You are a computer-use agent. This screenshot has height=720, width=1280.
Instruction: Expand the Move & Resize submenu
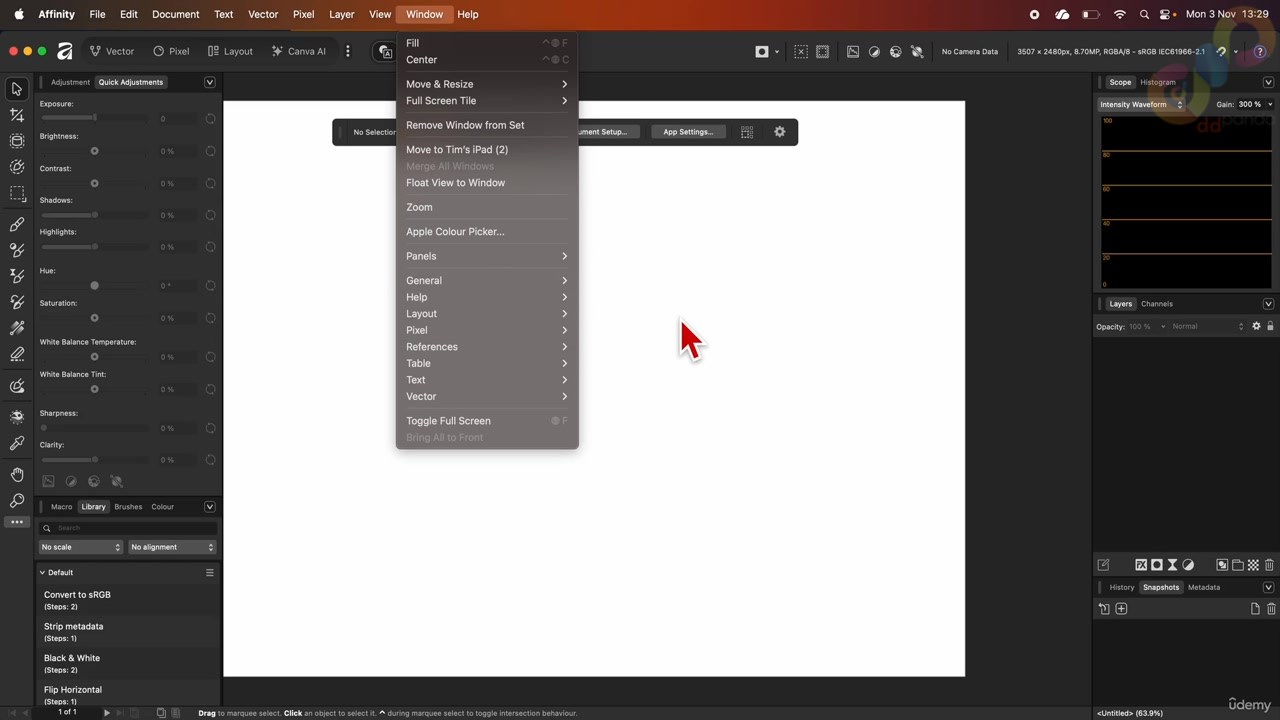[x=487, y=84]
